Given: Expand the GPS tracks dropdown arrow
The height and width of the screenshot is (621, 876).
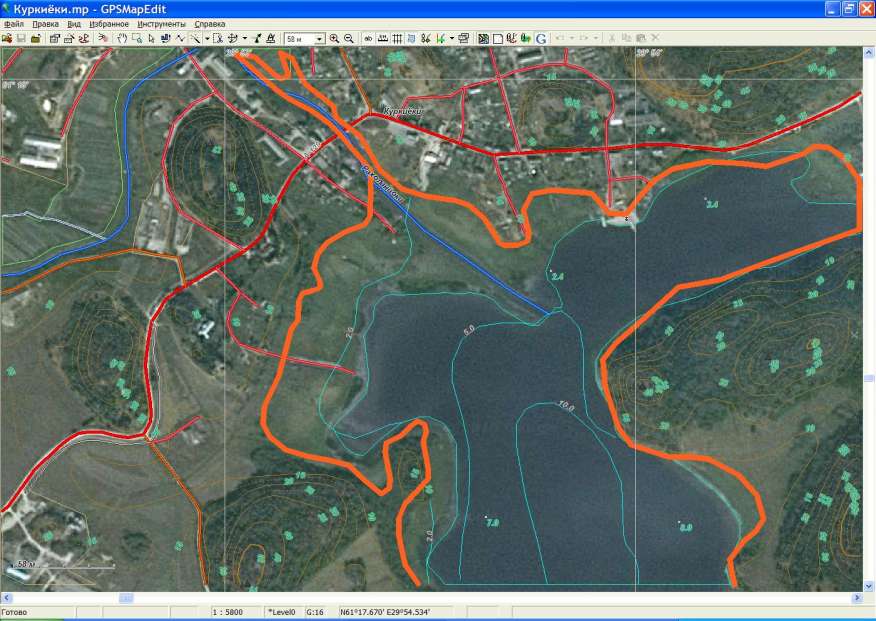Looking at the screenshot, I should click(x=452, y=38).
